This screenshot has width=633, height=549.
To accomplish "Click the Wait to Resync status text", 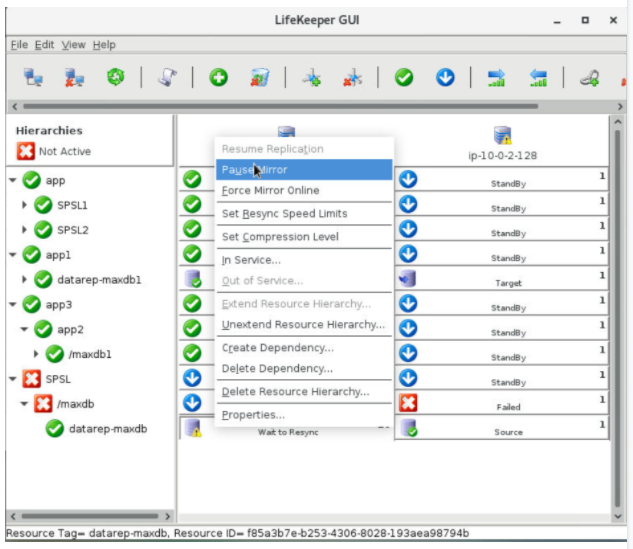I will pos(288,432).
